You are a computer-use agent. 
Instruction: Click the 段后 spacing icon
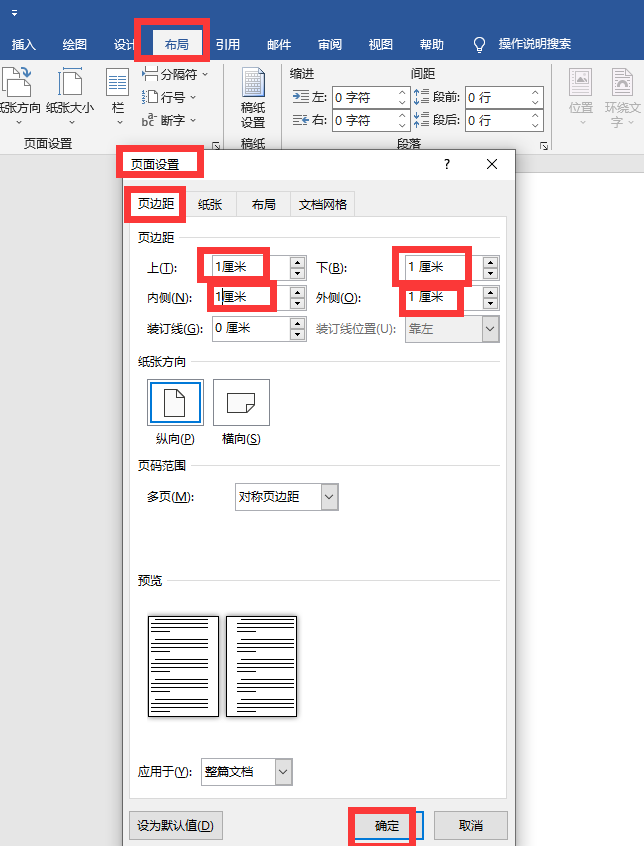421,120
